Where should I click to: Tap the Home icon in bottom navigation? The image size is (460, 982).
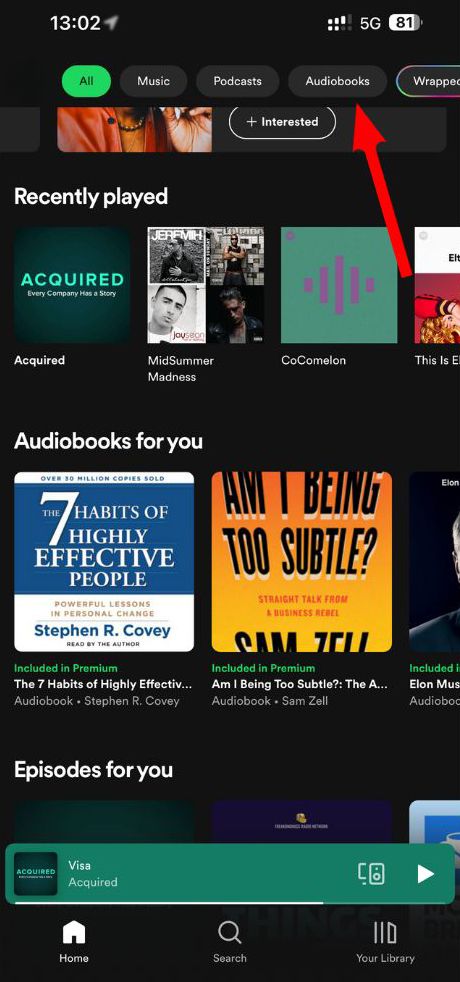(73, 931)
